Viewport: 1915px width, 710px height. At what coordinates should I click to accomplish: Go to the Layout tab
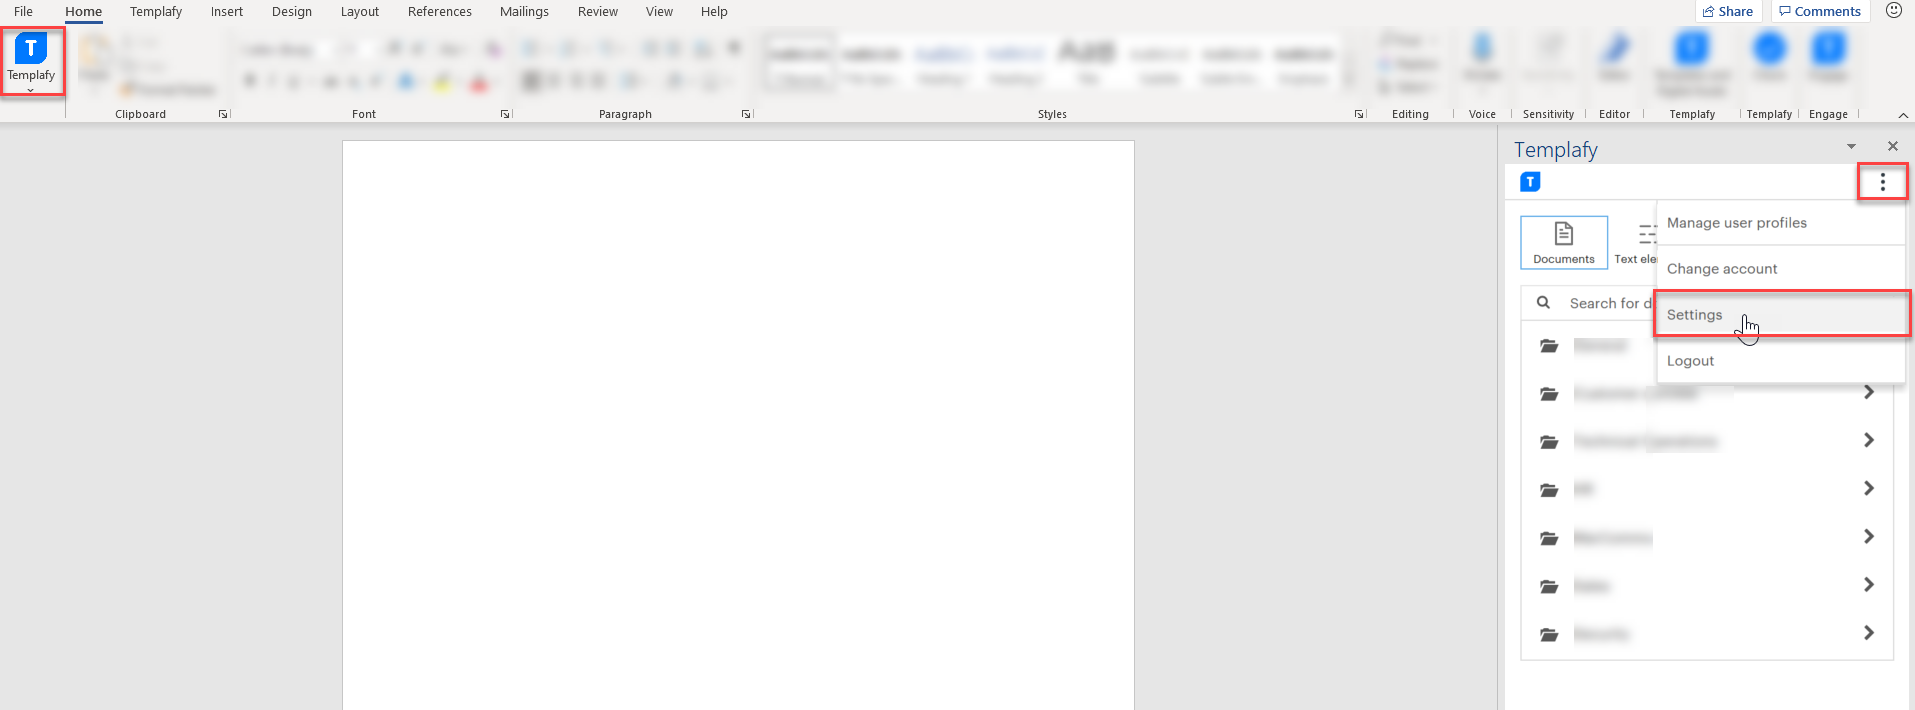pos(360,12)
